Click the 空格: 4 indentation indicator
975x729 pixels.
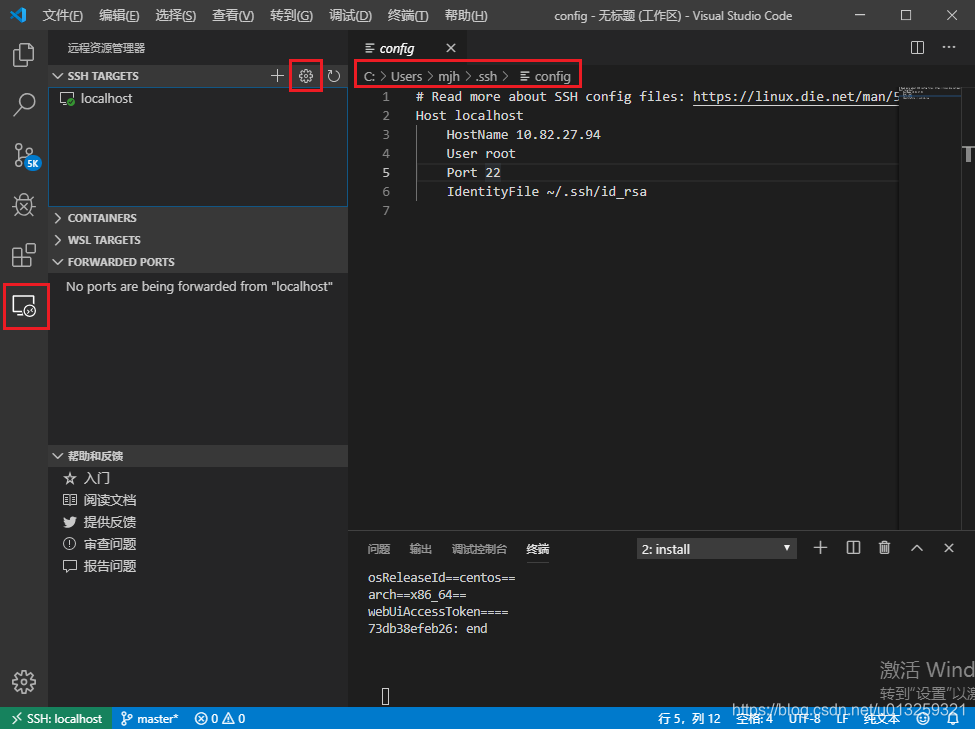click(754, 719)
